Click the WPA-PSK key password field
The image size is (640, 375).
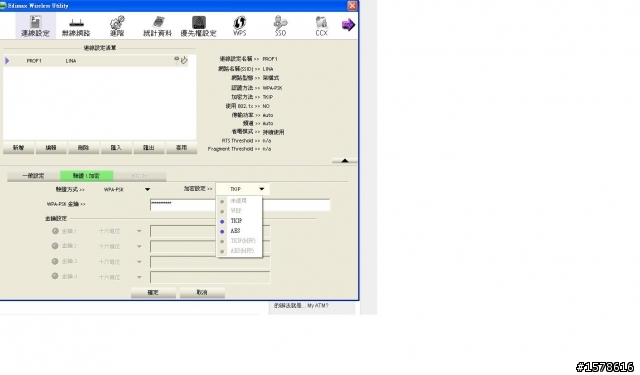(240, 205)
